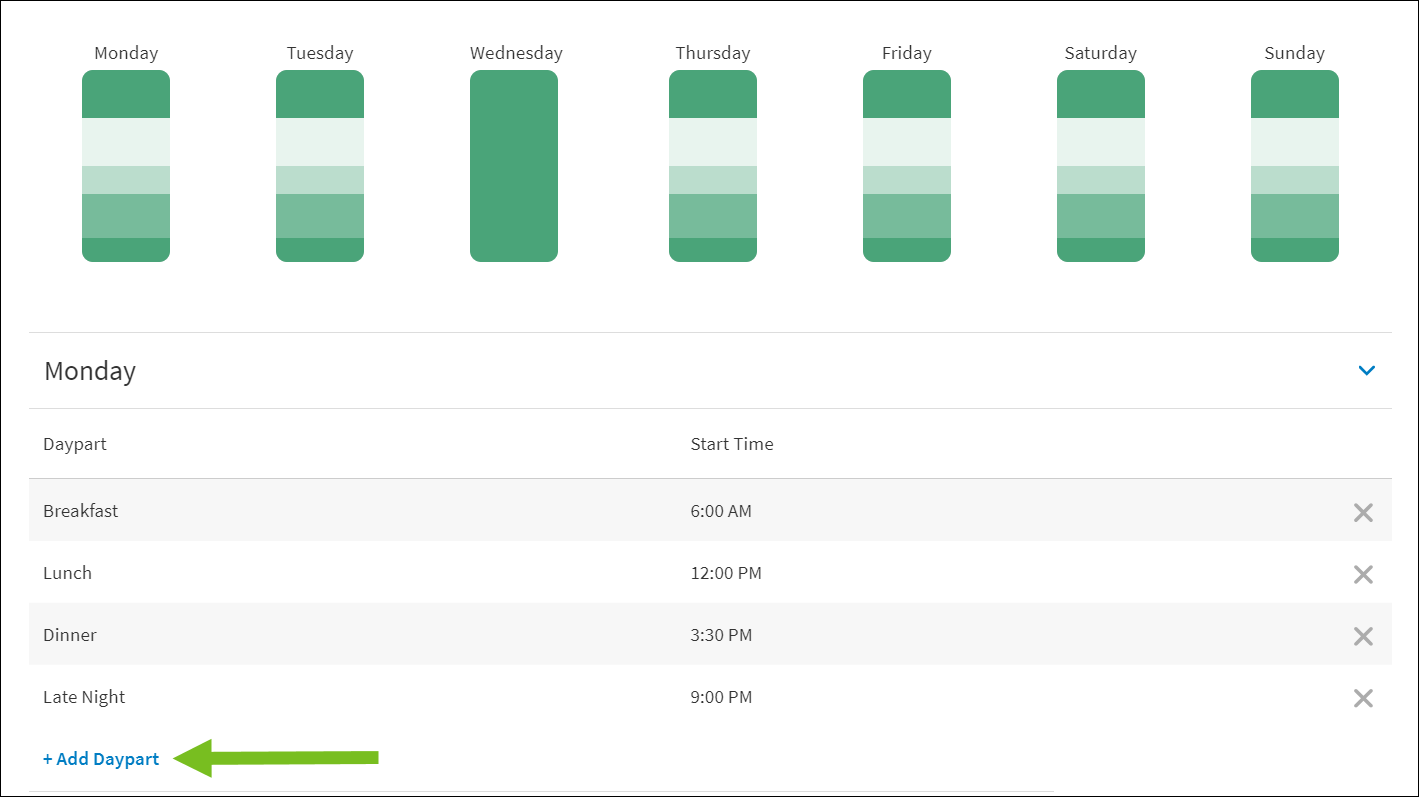Open the Friday schedule bar
Image resolution: width=1419 pixels, height=797 pixels.
point(907,166)
